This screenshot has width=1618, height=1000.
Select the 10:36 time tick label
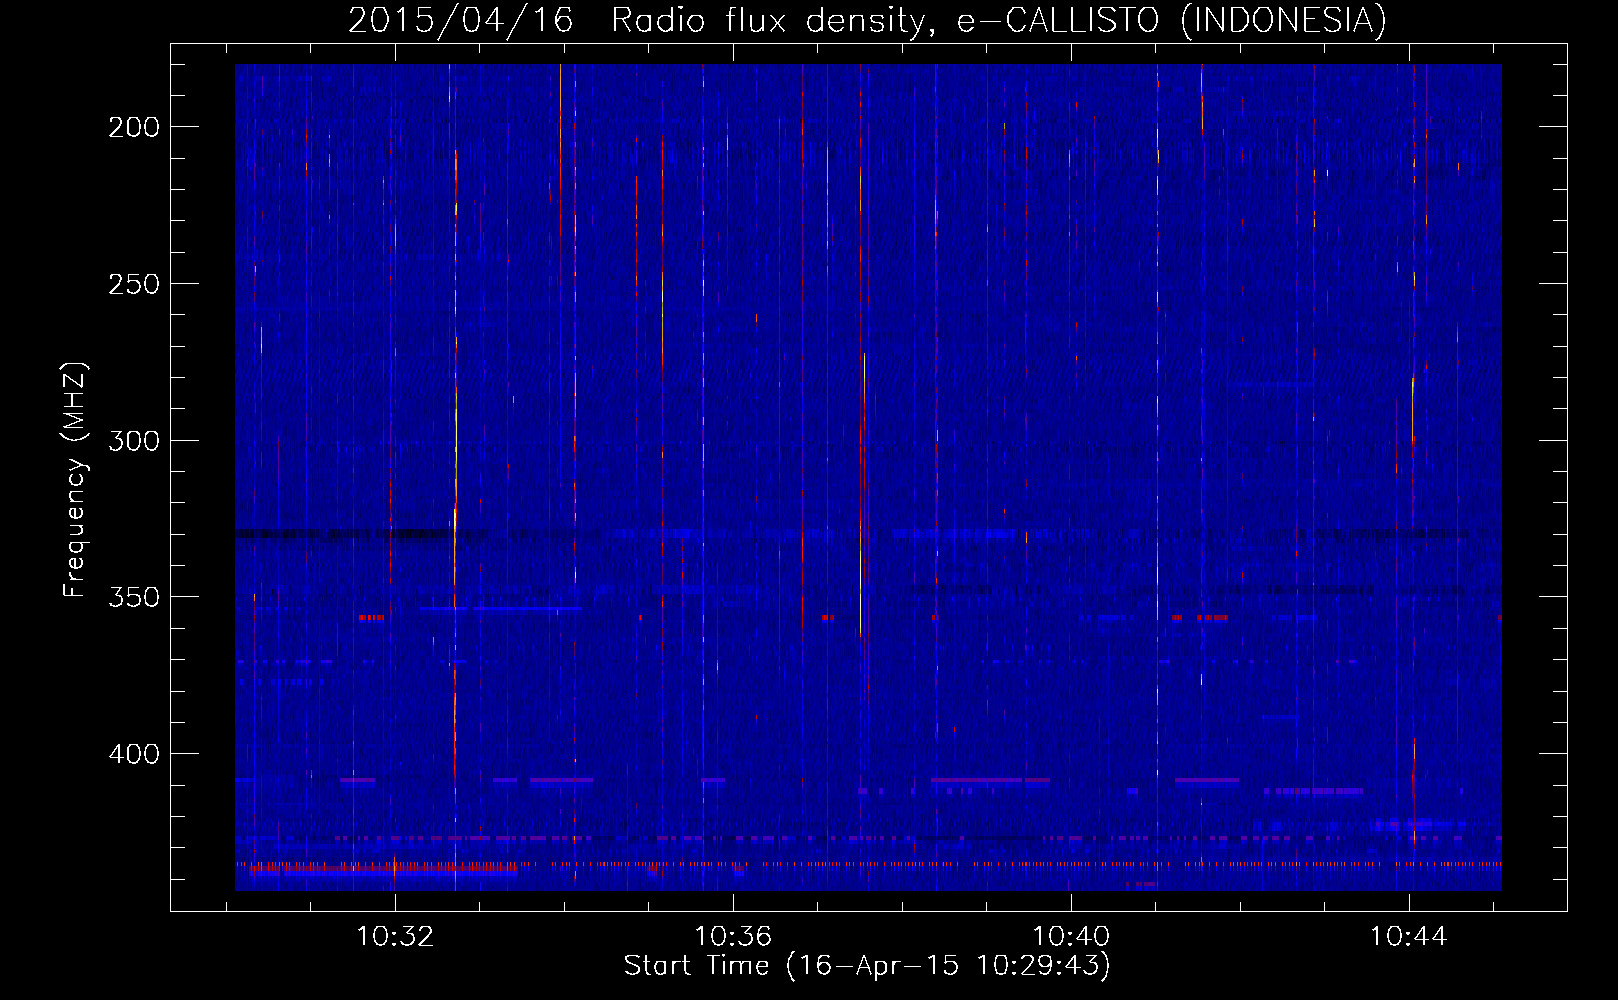click(733, 937)
